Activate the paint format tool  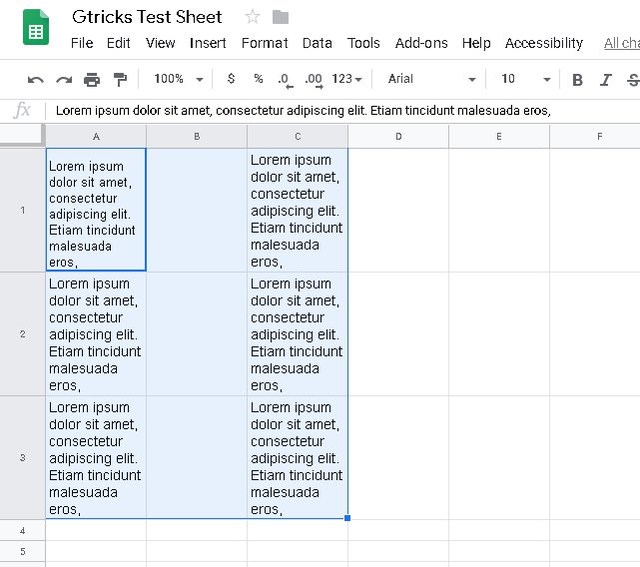[120, 79]
